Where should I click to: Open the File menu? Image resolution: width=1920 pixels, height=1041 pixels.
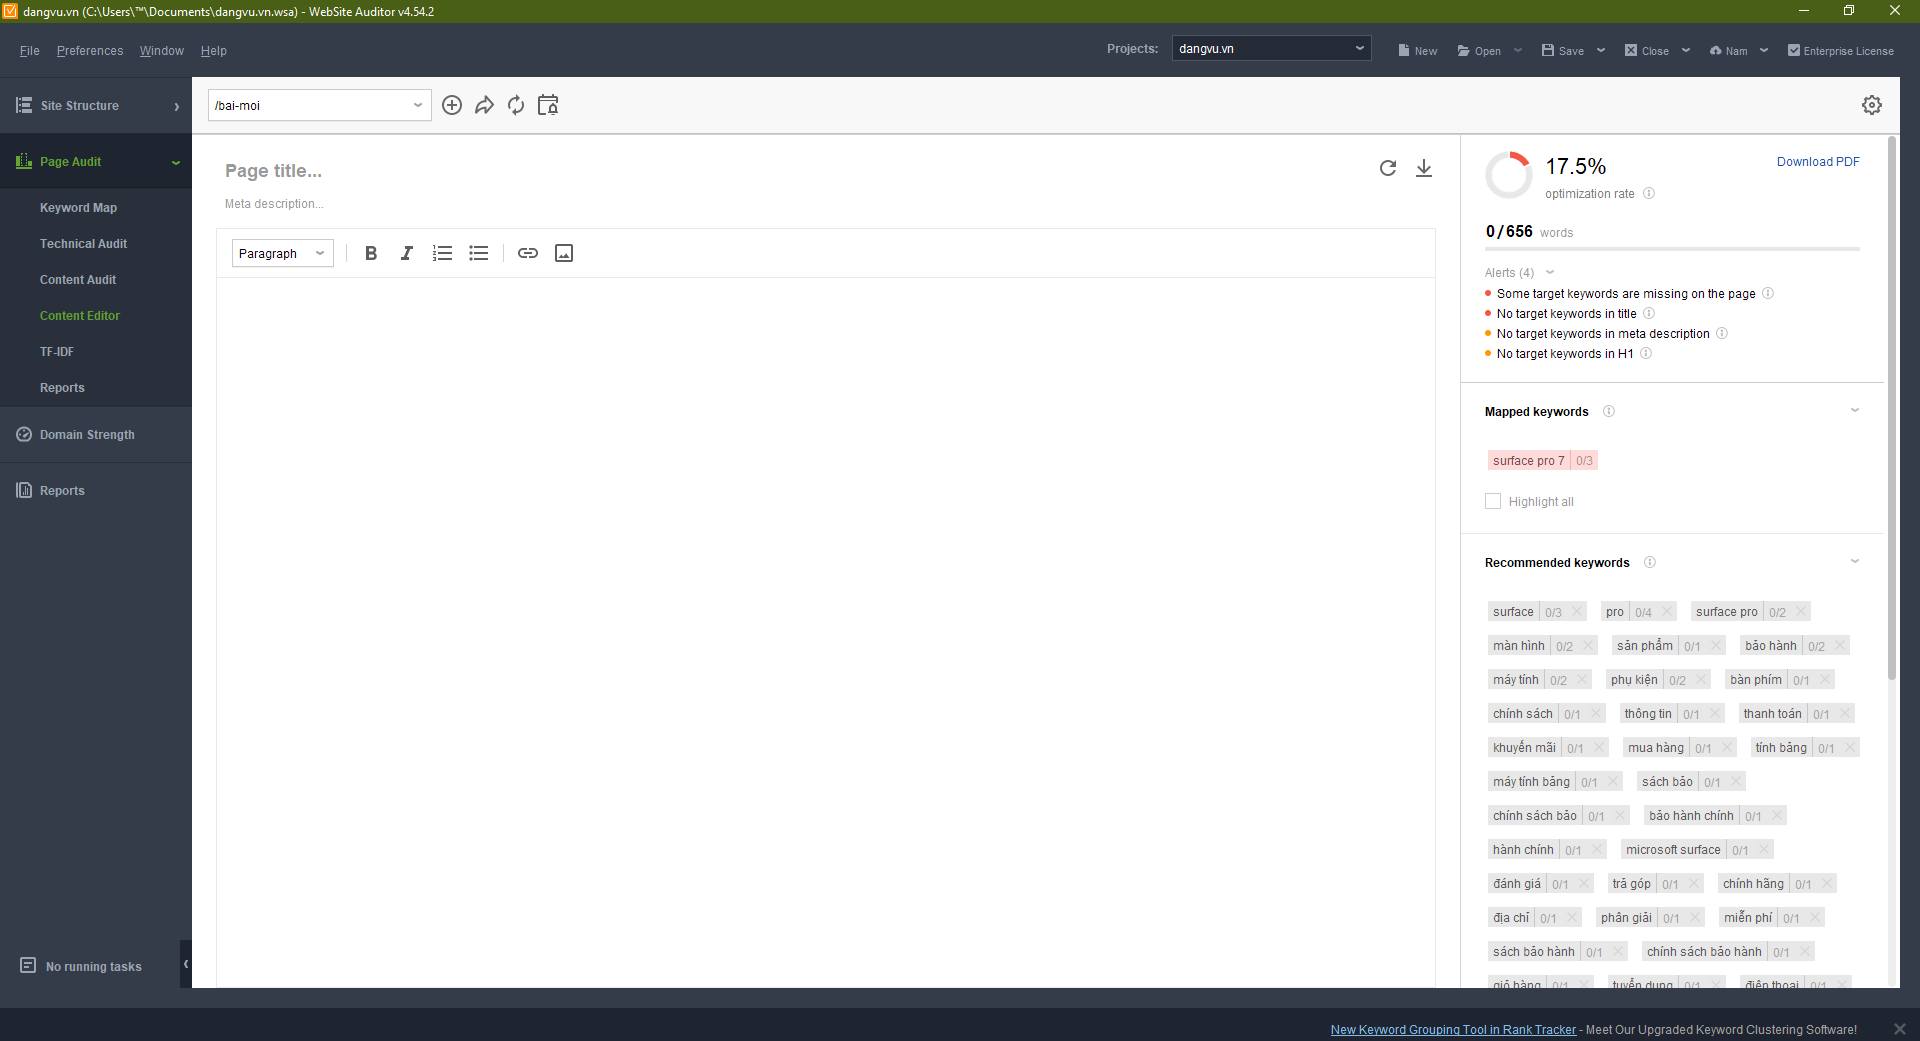30,51
